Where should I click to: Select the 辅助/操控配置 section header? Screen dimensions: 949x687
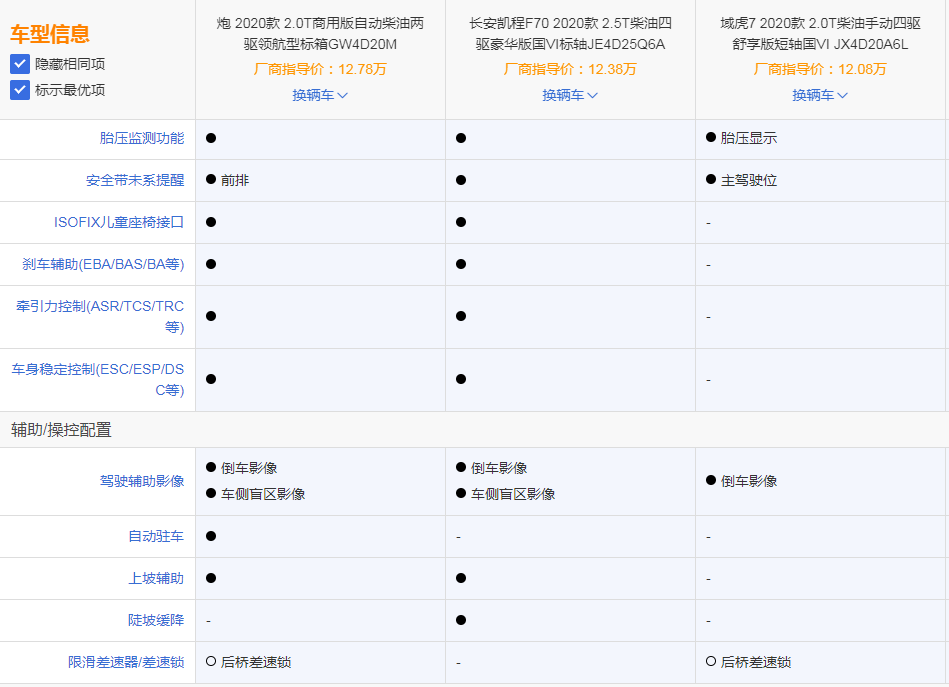coord(61,430)
